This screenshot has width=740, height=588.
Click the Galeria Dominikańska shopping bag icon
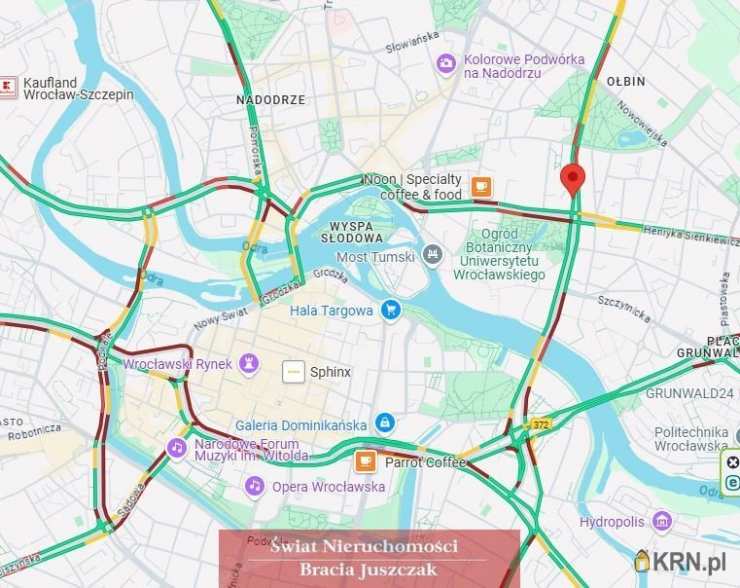point(385,423)
